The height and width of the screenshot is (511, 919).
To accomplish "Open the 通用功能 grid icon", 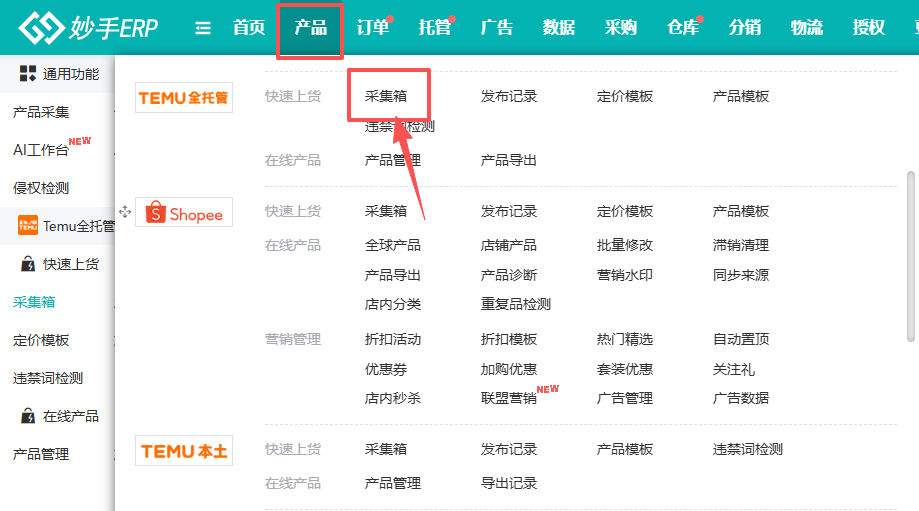I will [x=28, y=74].
